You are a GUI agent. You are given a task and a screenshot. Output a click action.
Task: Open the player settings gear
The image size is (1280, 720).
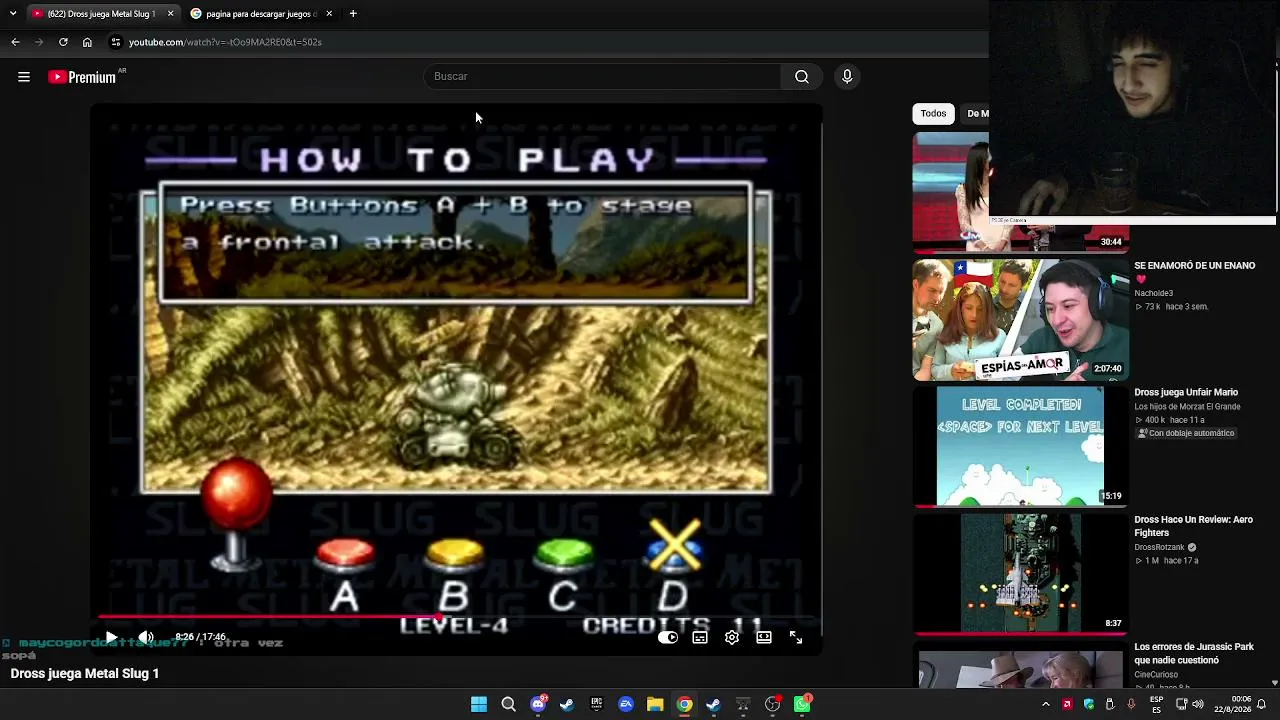coord(732,637)
